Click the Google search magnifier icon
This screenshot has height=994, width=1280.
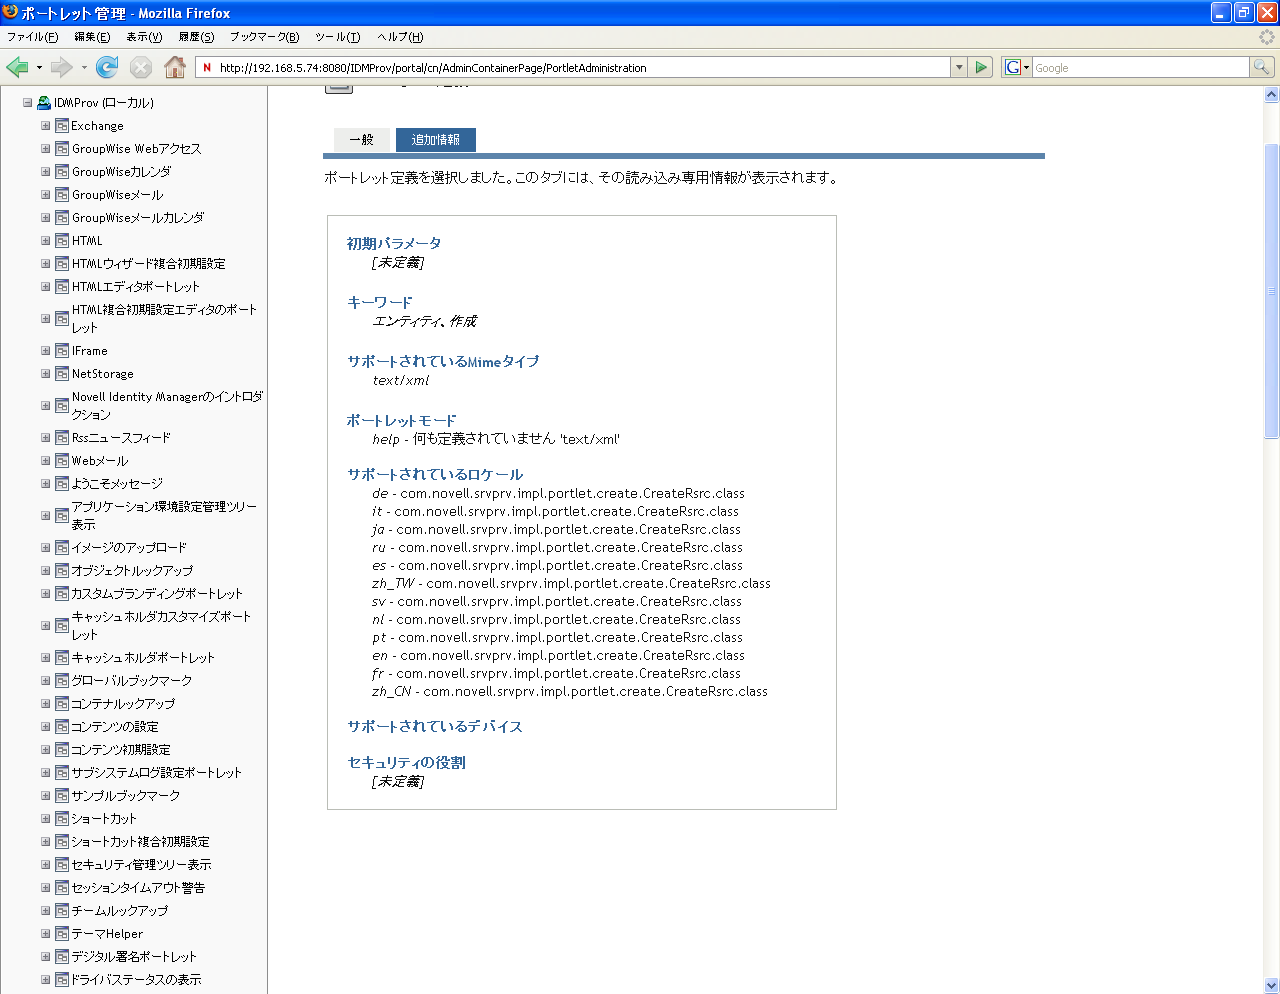[x=1262, y=67]
